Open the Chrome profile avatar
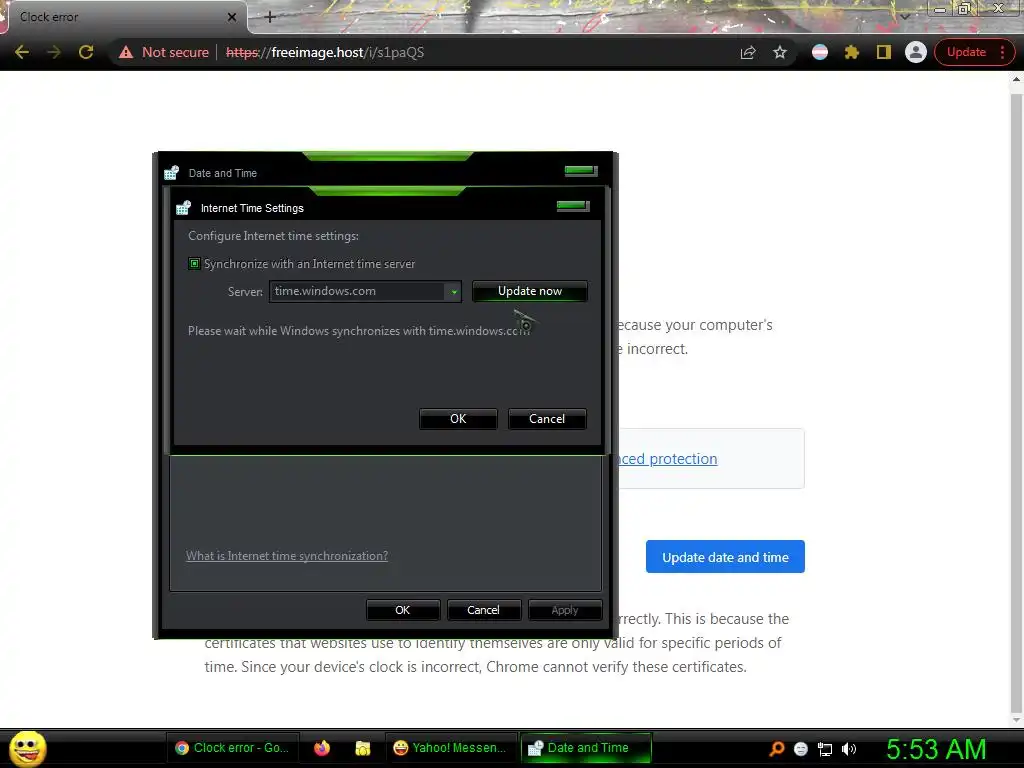 916,52
